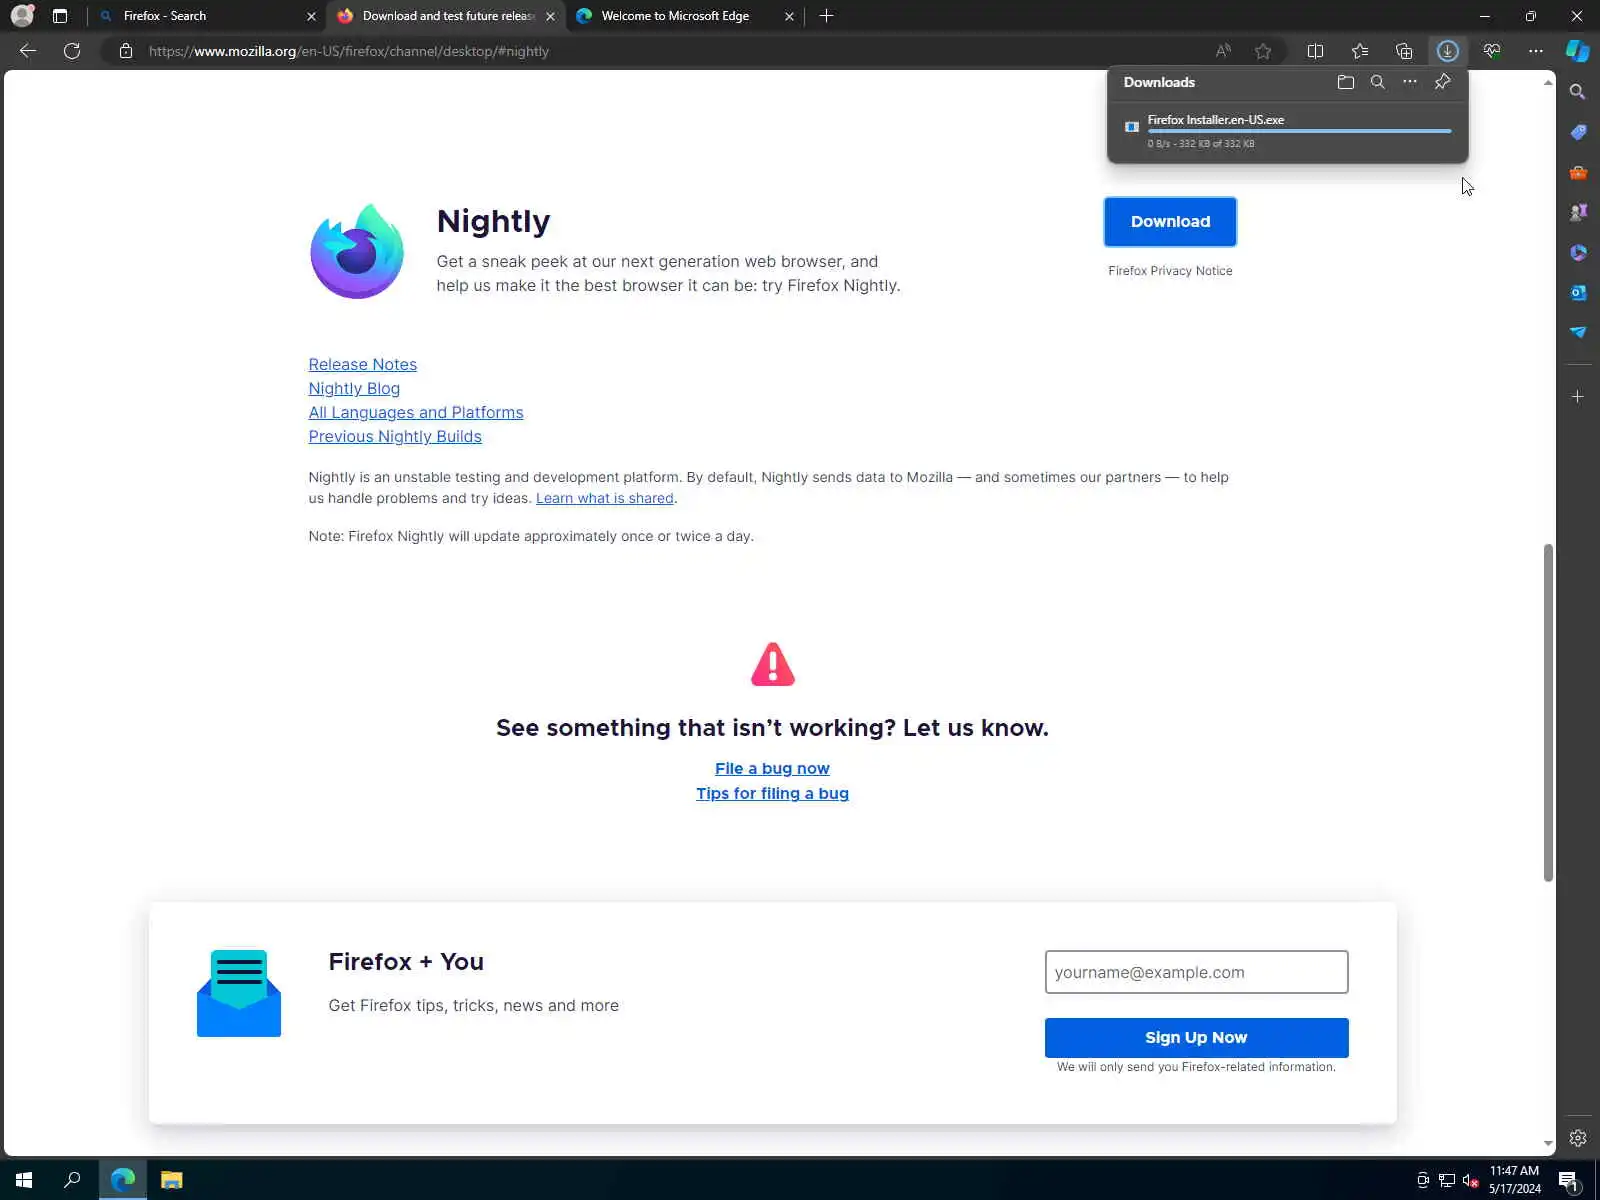Screen dimensions: 1600x1200
Task: Open the split screen view
Action: coord(1315,51)
